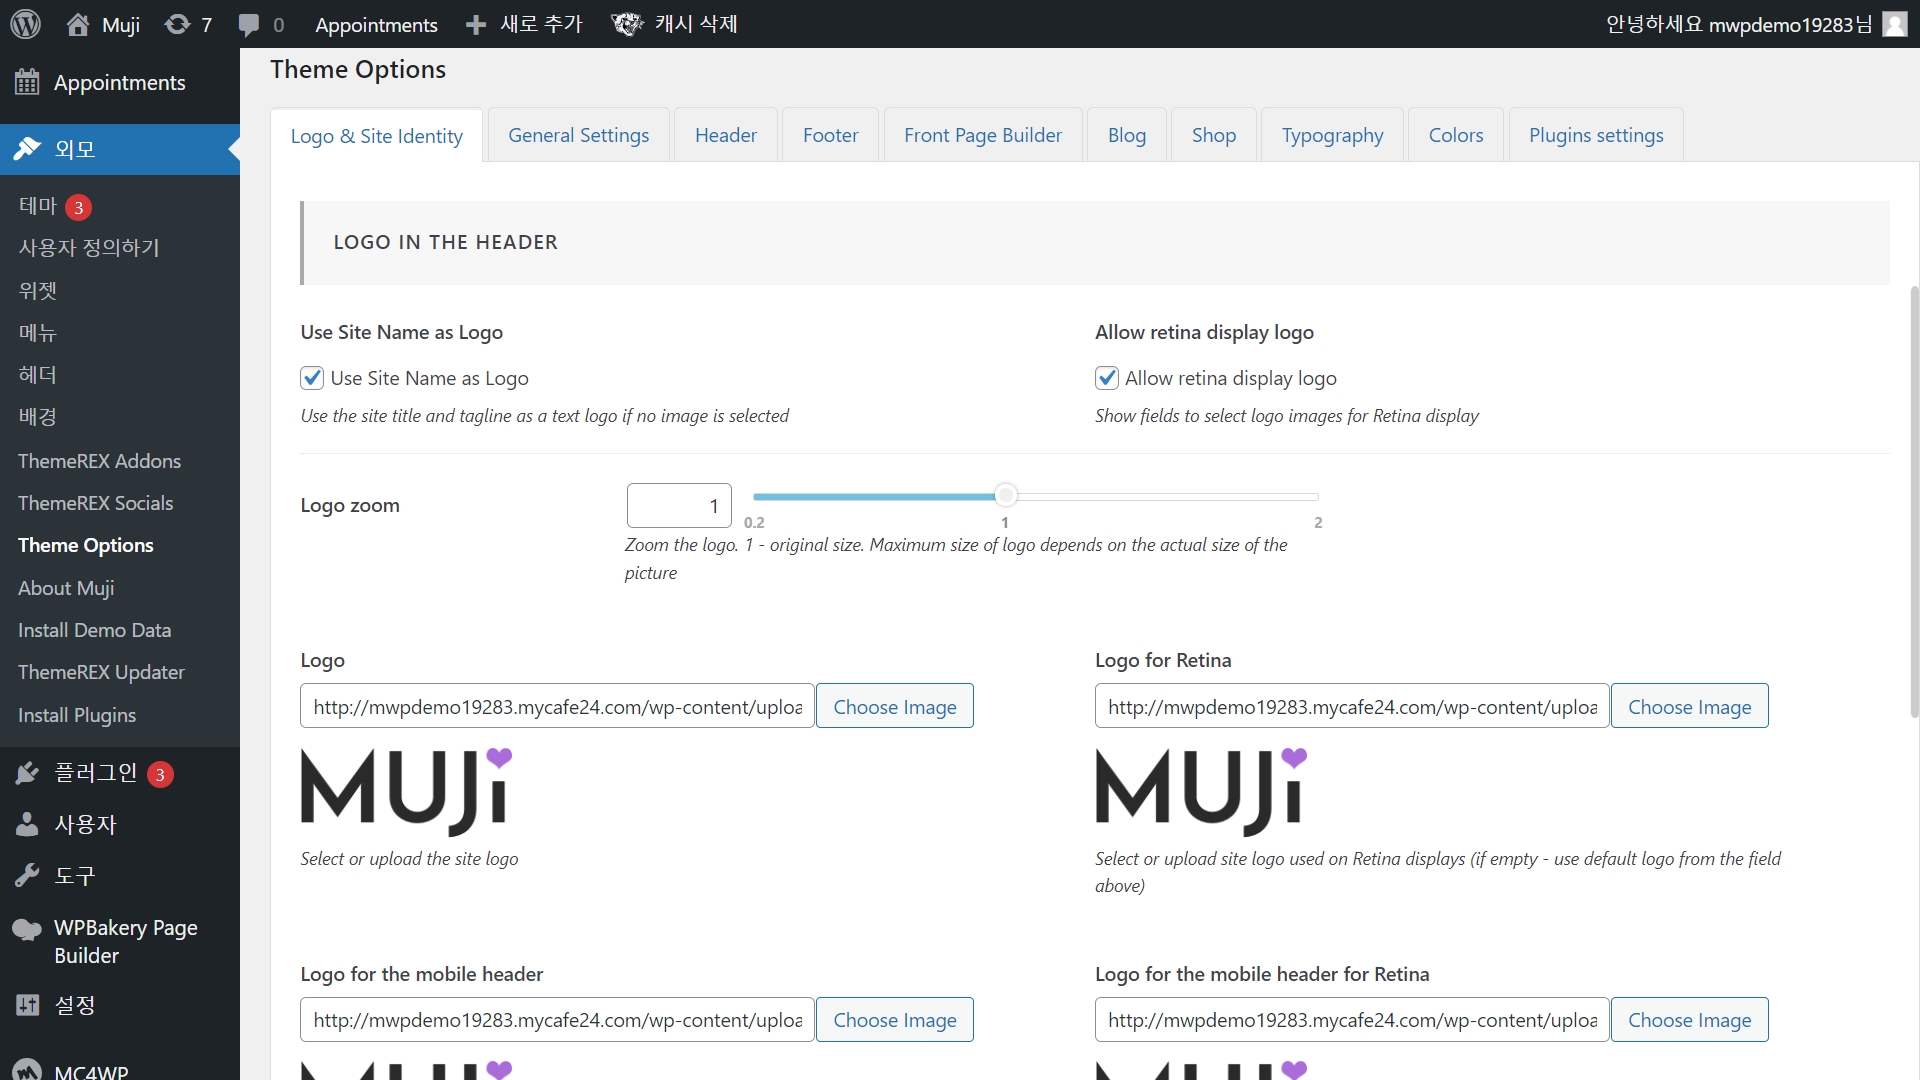Click the 외모 paintbrush icon
The image size is (1920, 1080).
27,149
